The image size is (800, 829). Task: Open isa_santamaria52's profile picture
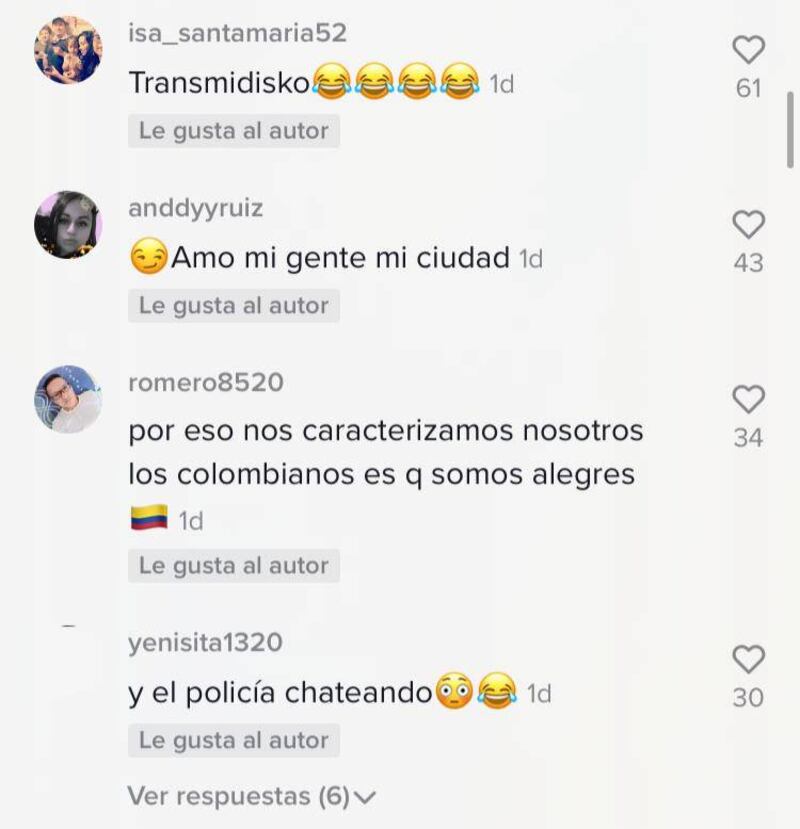[68, 50]
